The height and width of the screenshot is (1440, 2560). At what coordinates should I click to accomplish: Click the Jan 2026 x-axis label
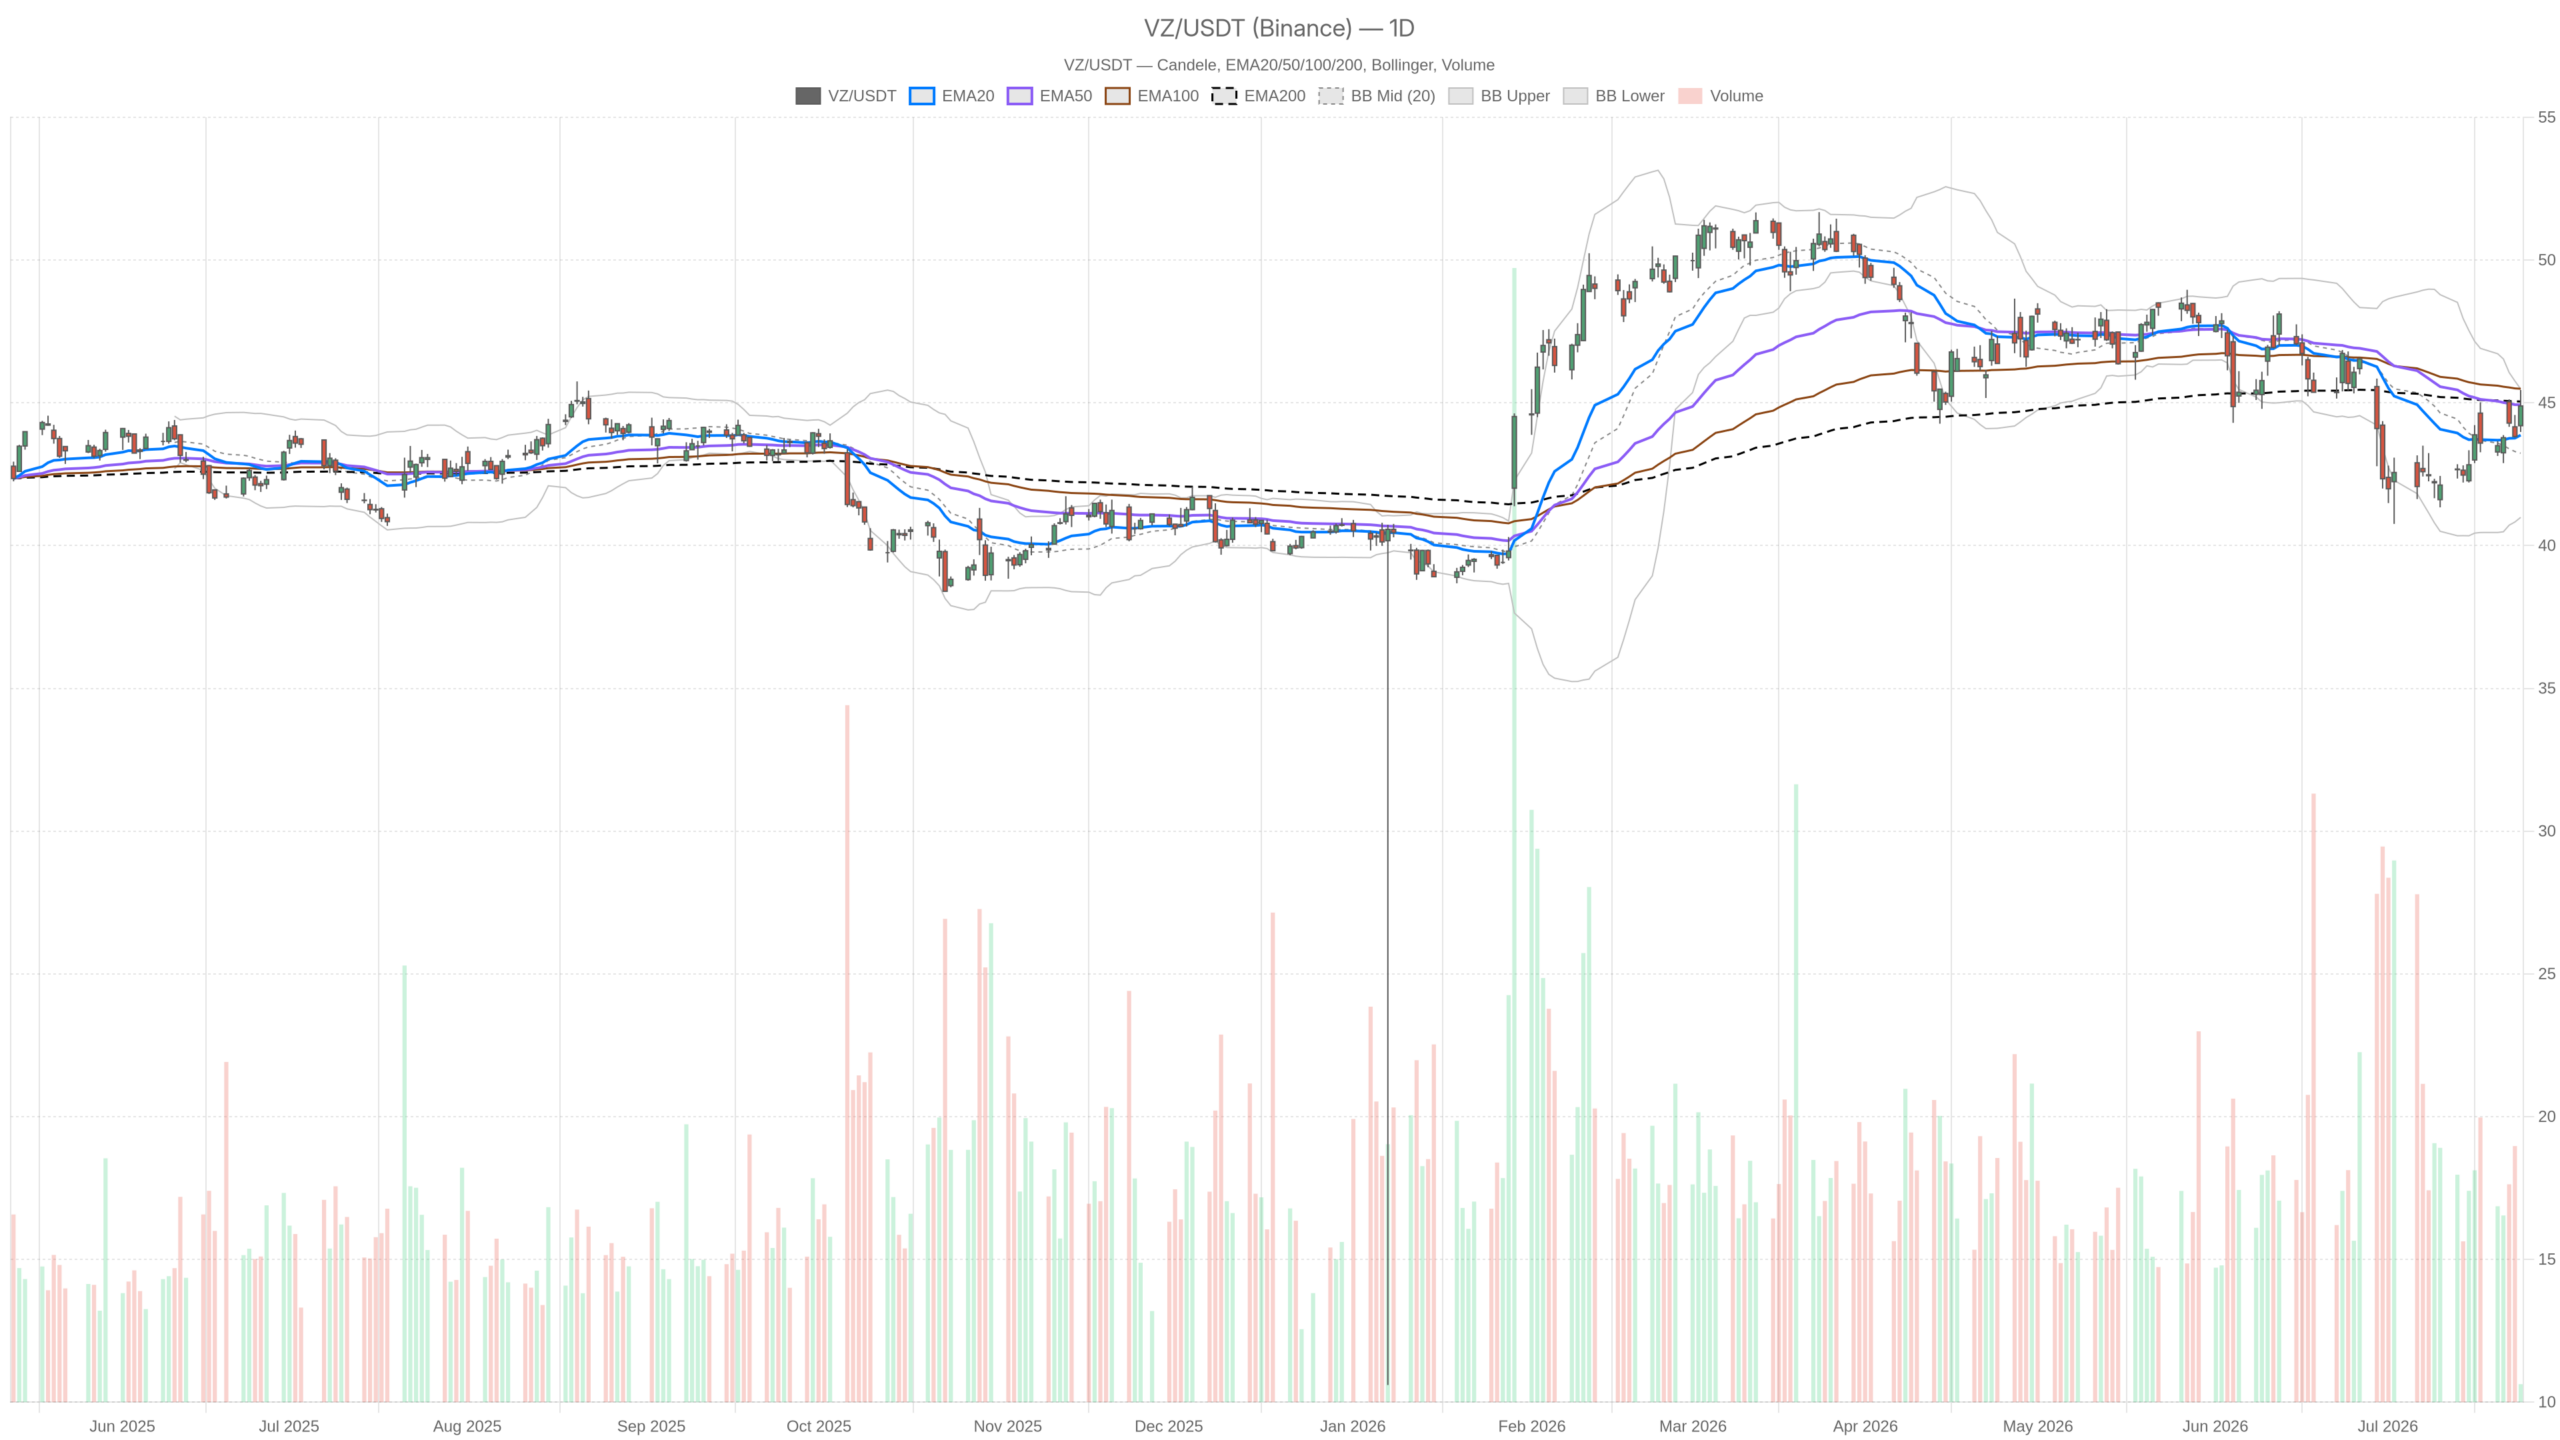click(1353, 1426)
